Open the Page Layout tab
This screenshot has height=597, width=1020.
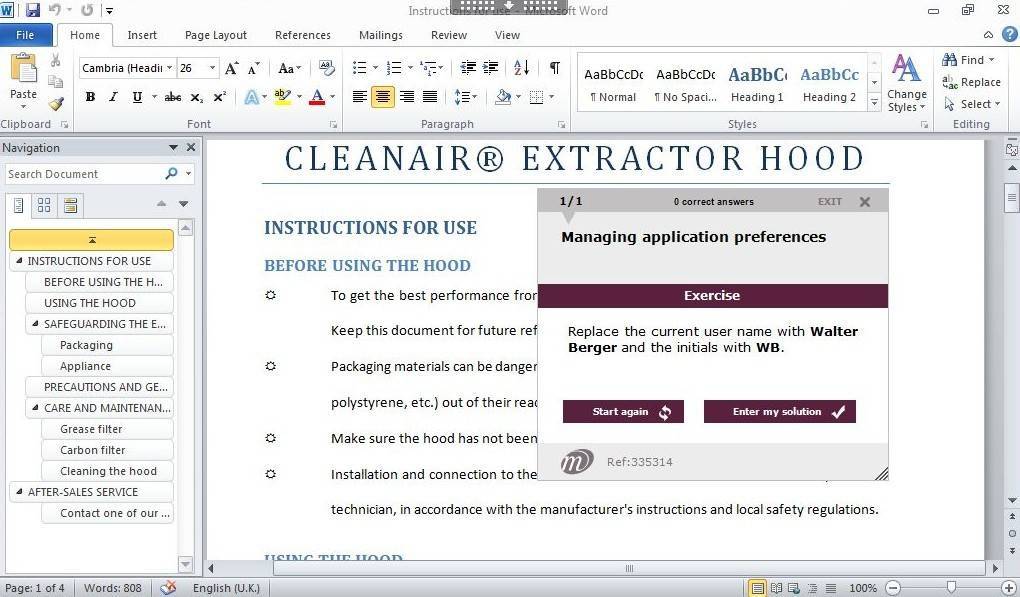pos(215,35)
